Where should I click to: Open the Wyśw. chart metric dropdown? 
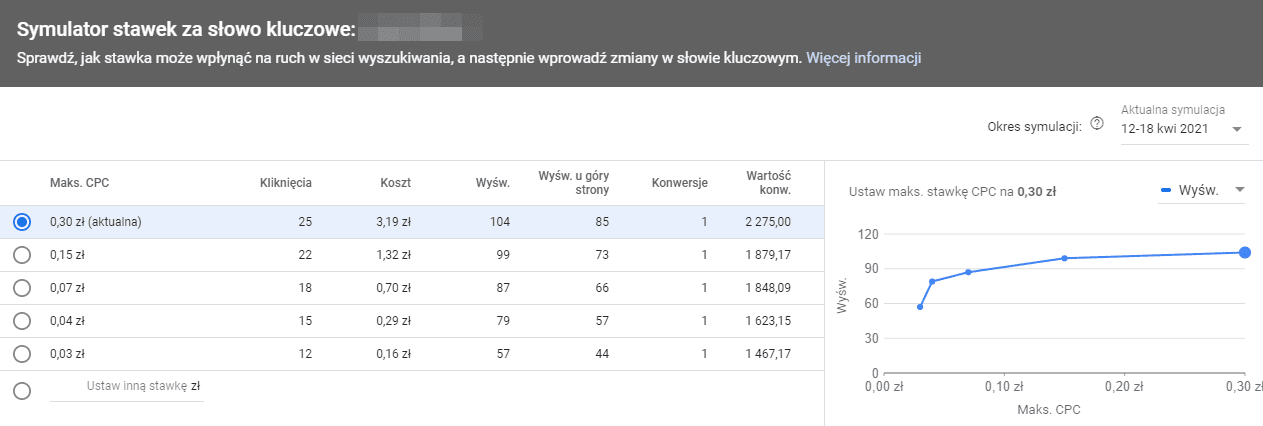pyautogui.click(x=1201, y=190)
